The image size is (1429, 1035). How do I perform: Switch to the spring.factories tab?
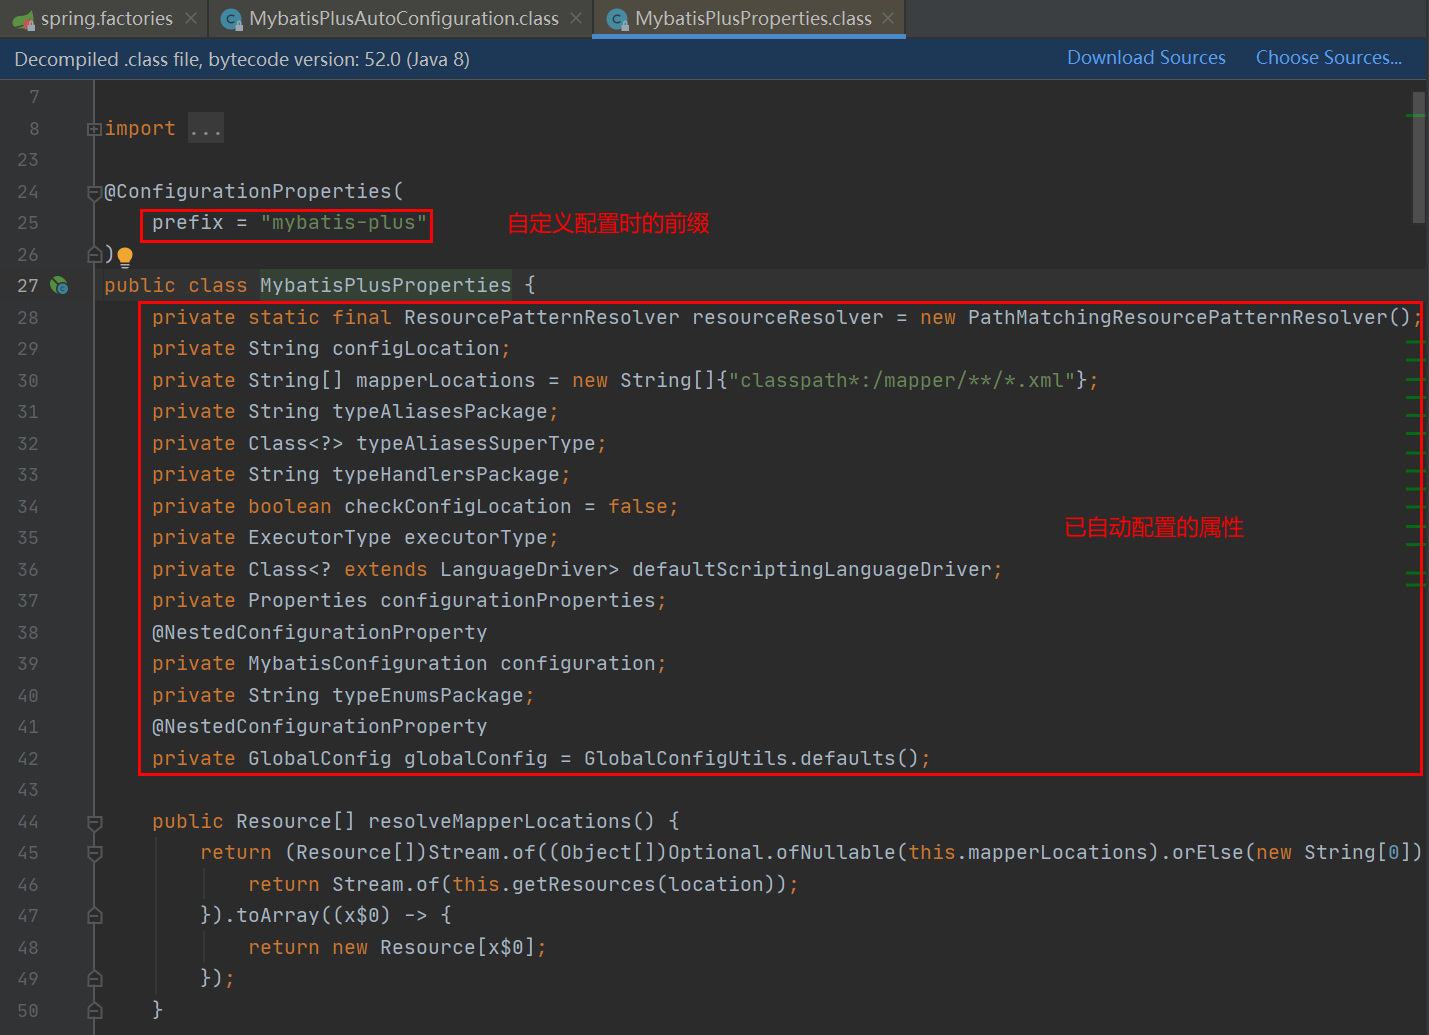(x=106, y=19)
